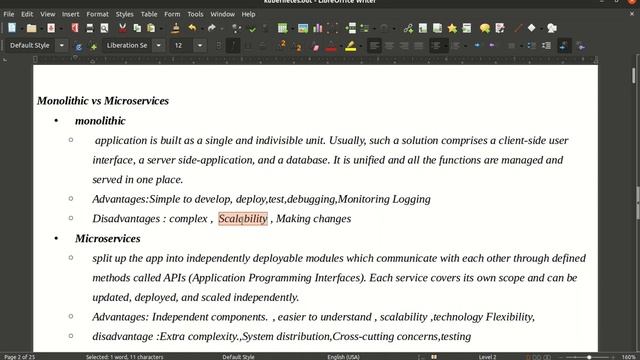Expand the Paragraph Style dropdown
Screen dimensions: 640x360
62,45
